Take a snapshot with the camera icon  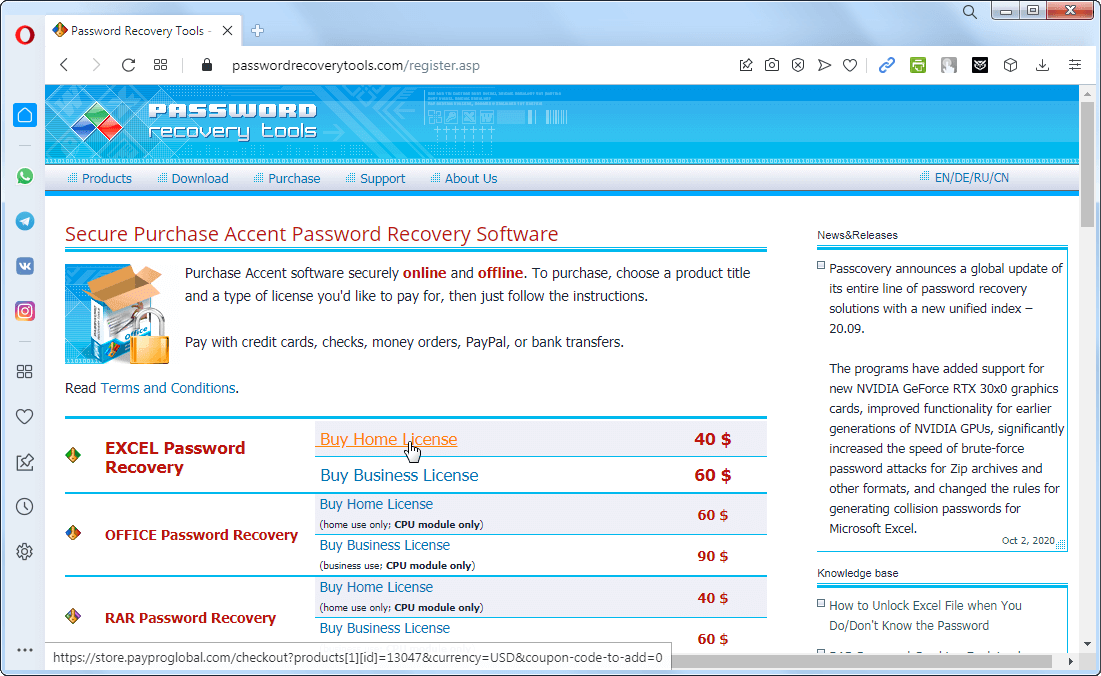pos(772,65)
